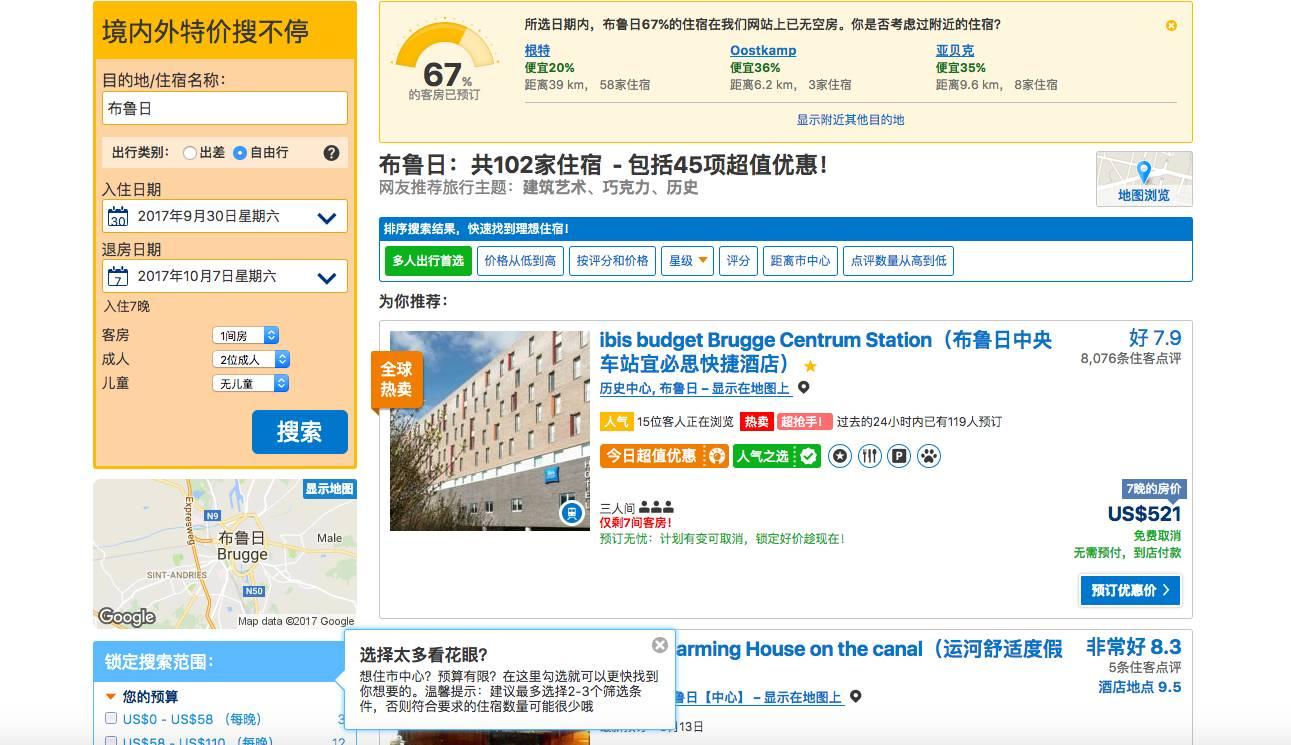The image size is (1291, 745).
Task: Click the 搜索 search button
Action: [300, 431]
